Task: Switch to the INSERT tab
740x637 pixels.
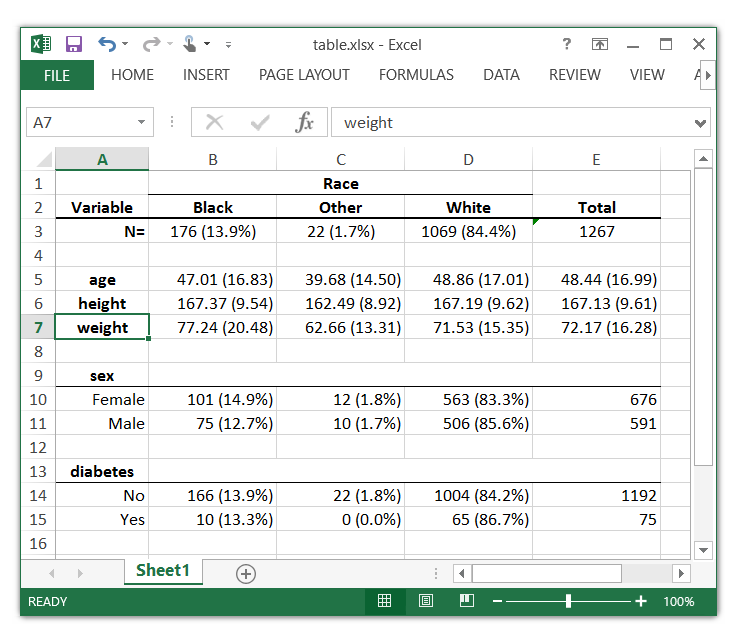Action: click(x=206, y=75)
